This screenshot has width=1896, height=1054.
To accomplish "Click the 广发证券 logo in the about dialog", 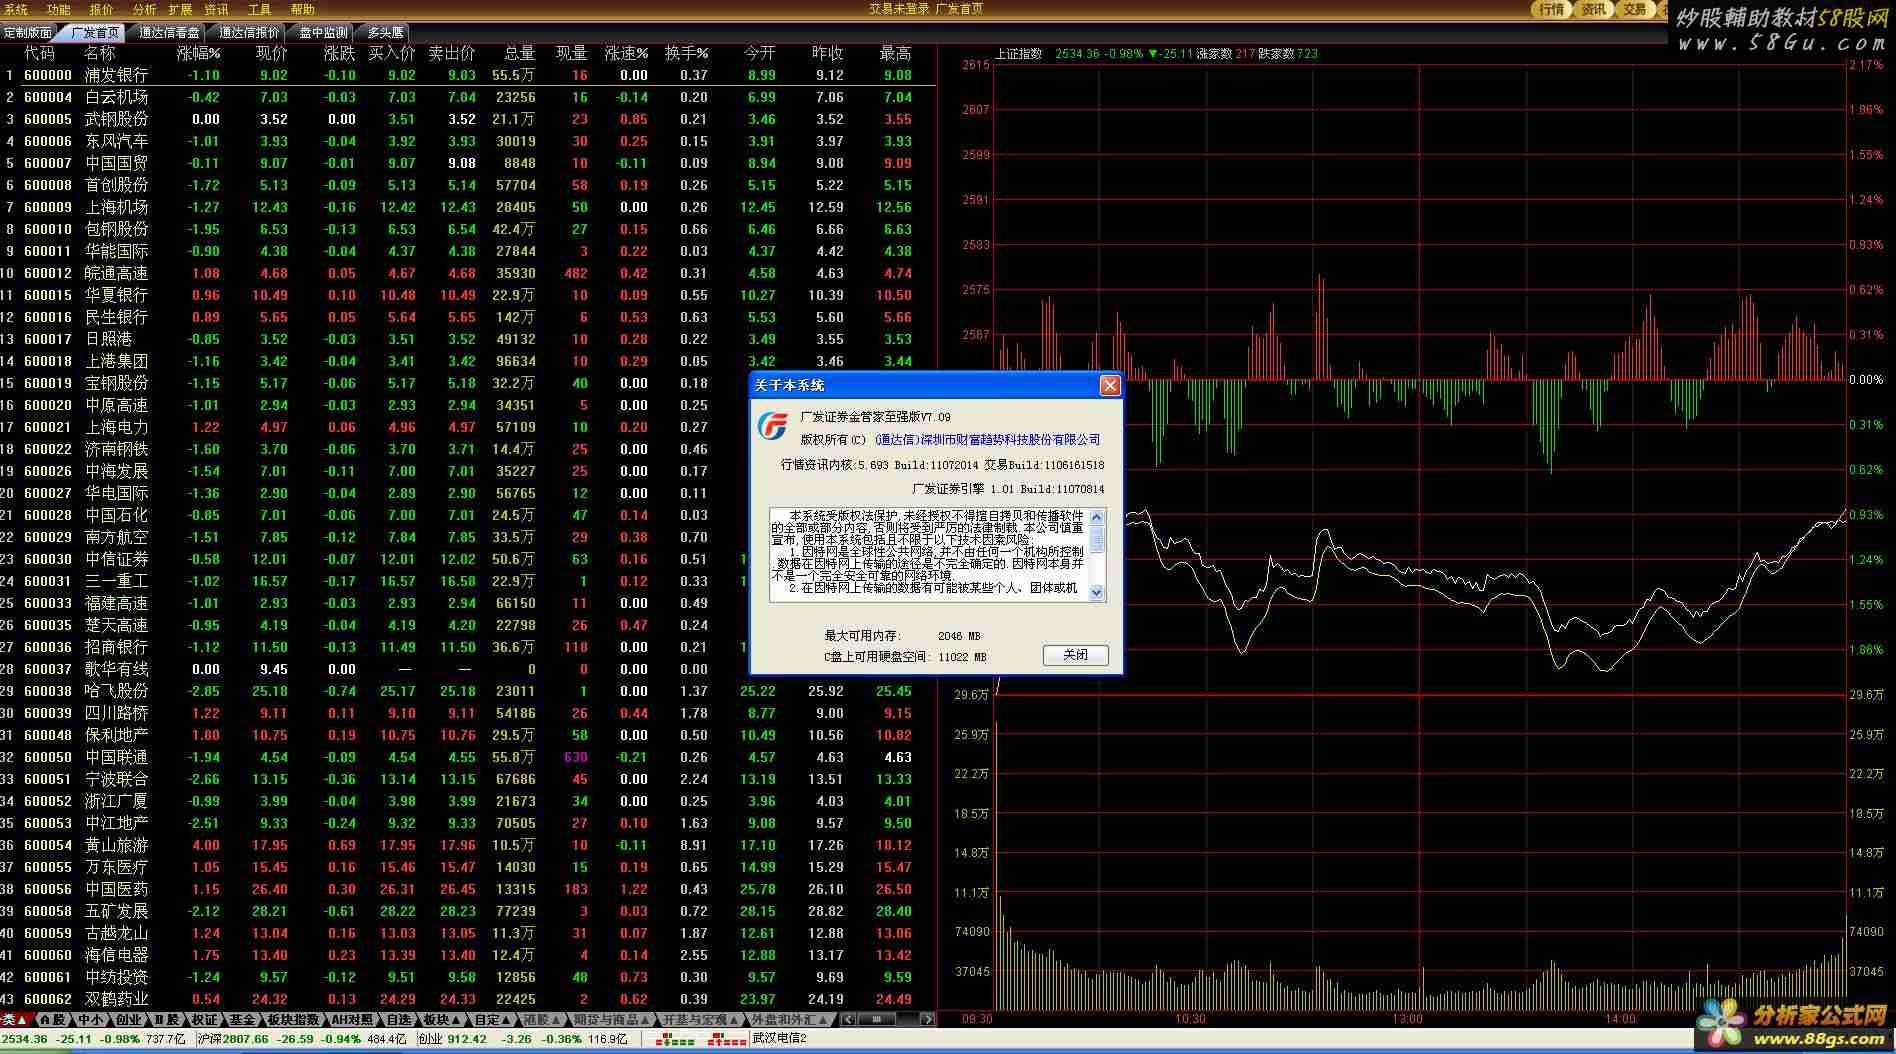I will (x=772, y=427).
